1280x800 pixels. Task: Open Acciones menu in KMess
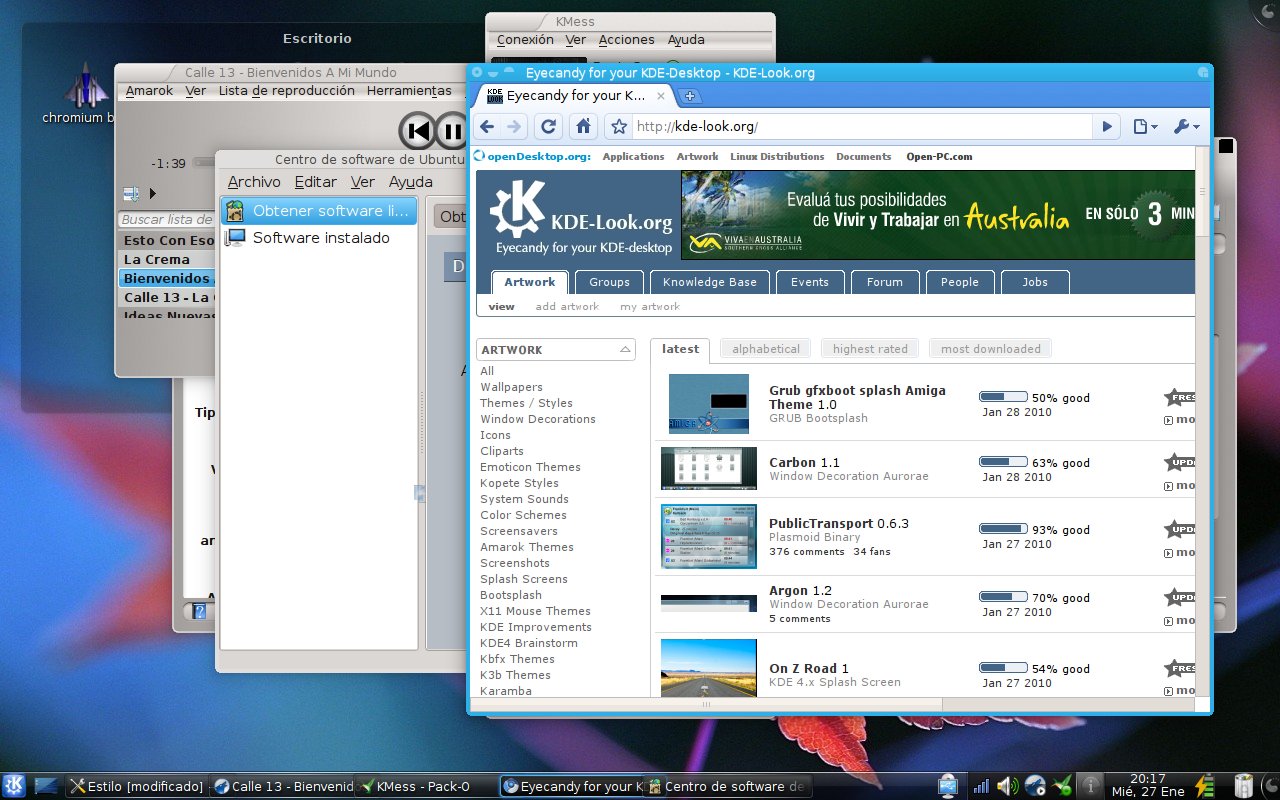click(x=626, y=40)
